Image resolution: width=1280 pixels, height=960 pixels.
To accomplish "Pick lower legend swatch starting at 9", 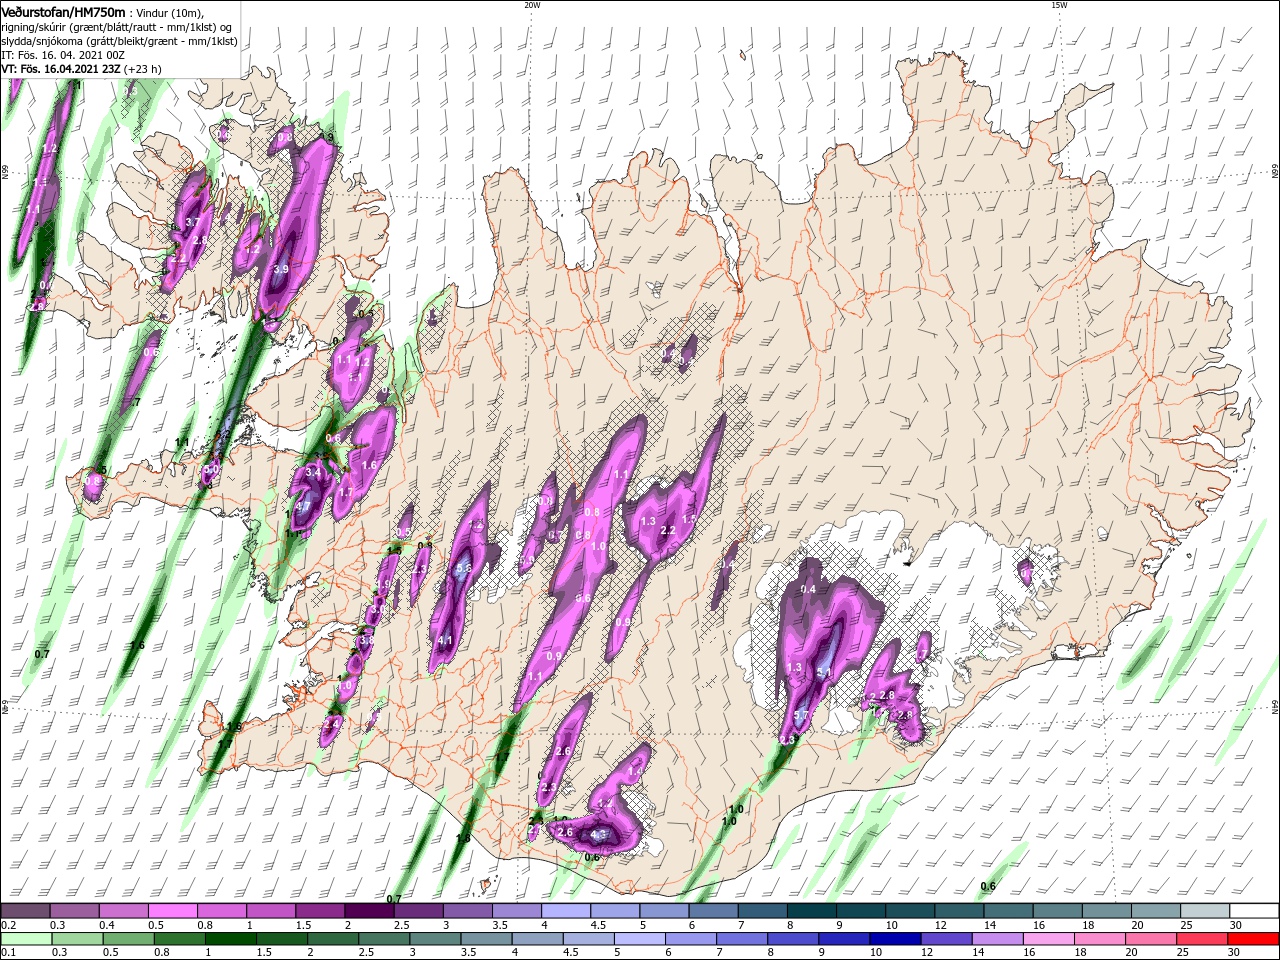I will [x=844, y=939].
